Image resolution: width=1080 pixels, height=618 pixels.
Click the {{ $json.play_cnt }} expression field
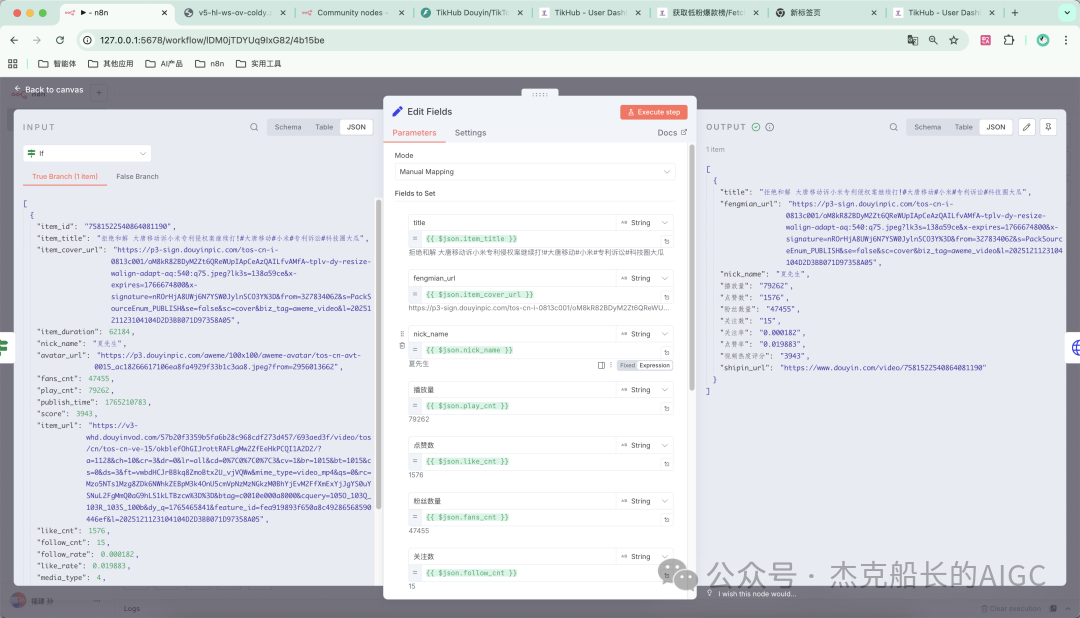pyautogui.click(x=541, y=406)
